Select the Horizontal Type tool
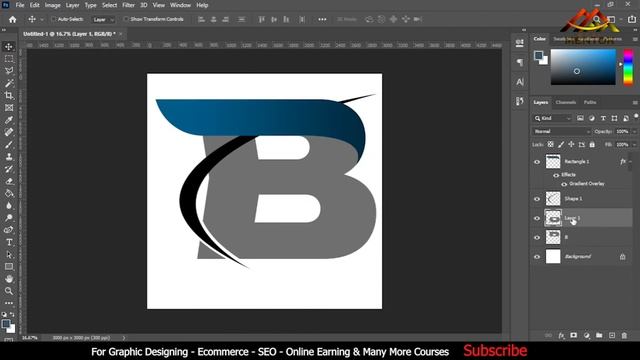The width and height of the screenshot is (640, 360). (9, 242)
